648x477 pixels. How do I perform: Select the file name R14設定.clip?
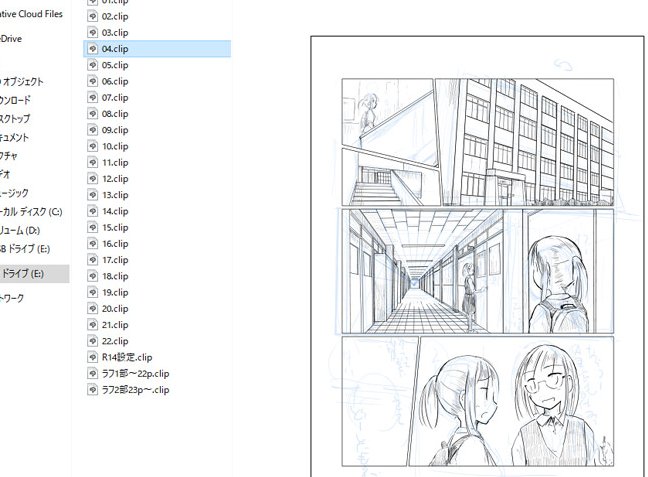pos(127,357)
